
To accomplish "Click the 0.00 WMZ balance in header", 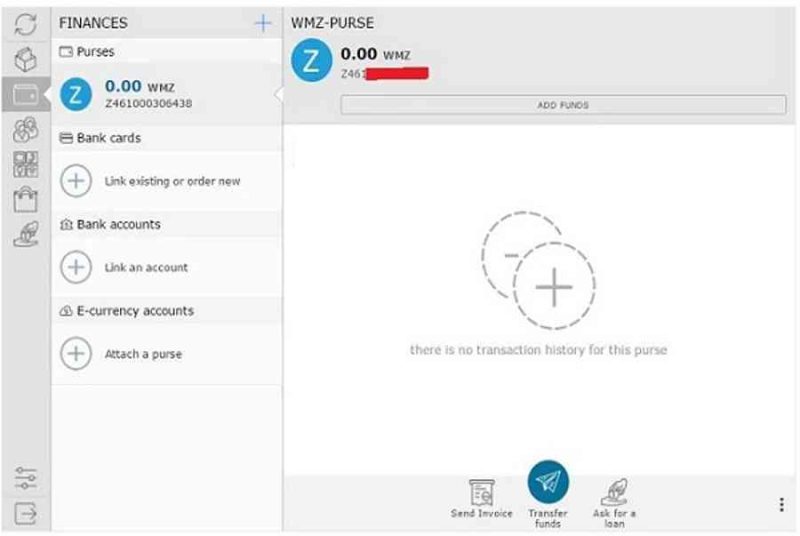I will 376,54.
